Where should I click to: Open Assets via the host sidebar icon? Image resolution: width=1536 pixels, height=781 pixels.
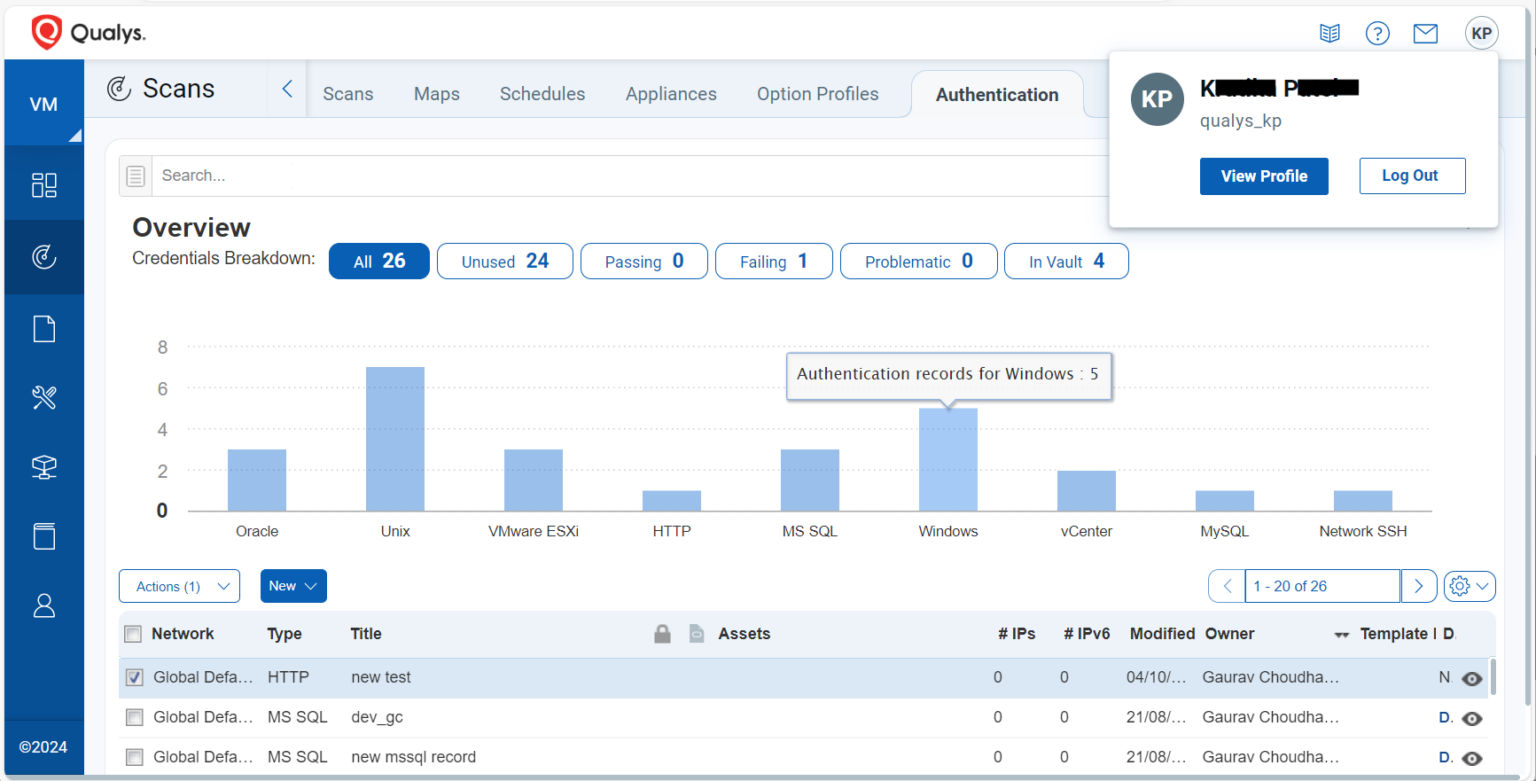pyautogui.click(x=44, y=466)
